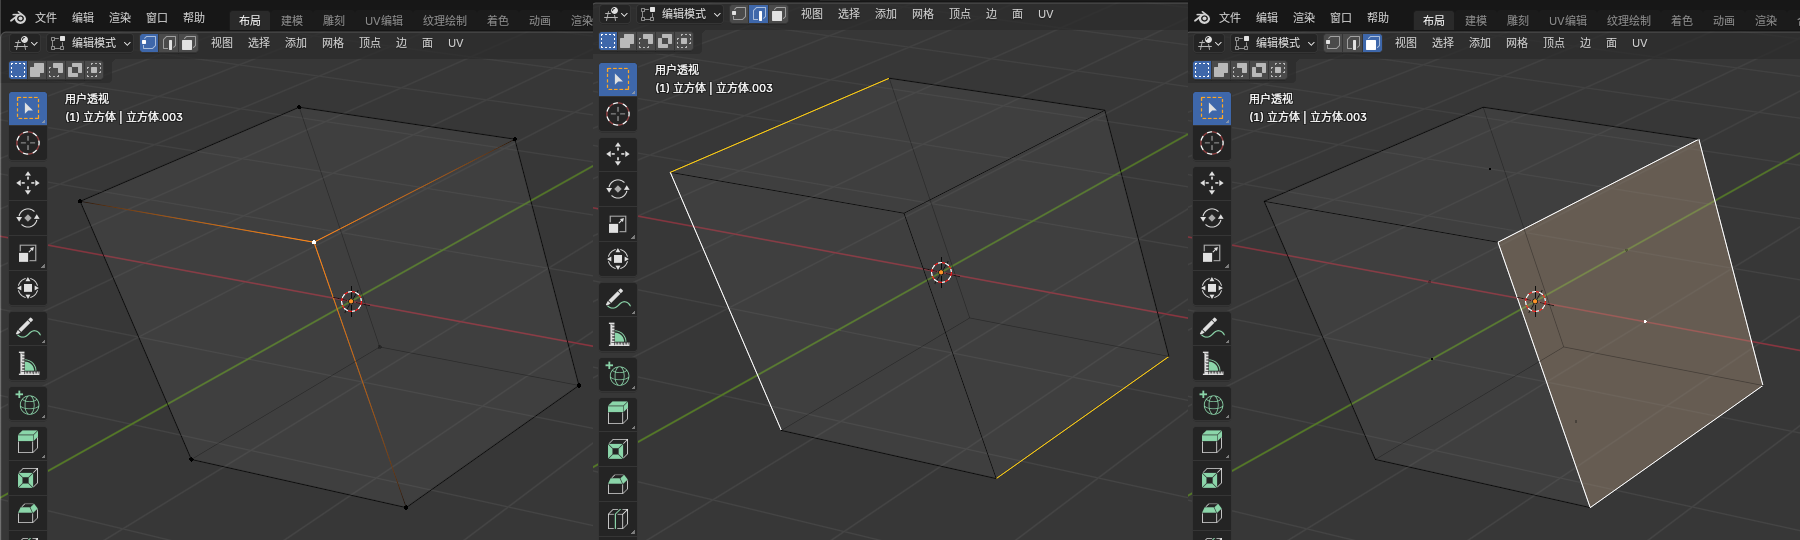1800x540 pixels.
Task: Open the 编辑模式 dropdown in left viewport
Action: [x=92, y=43]
